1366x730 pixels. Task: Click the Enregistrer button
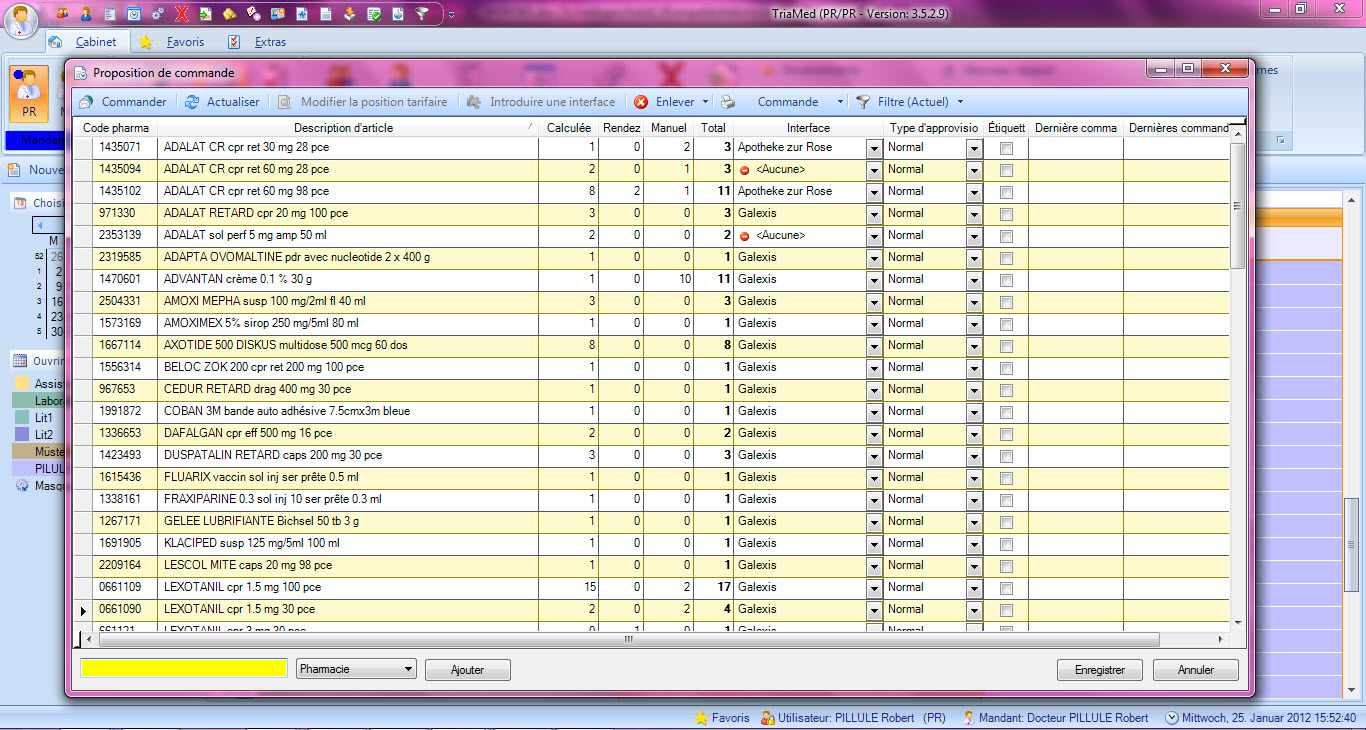pyautogui.click(x=1099, y=670)
